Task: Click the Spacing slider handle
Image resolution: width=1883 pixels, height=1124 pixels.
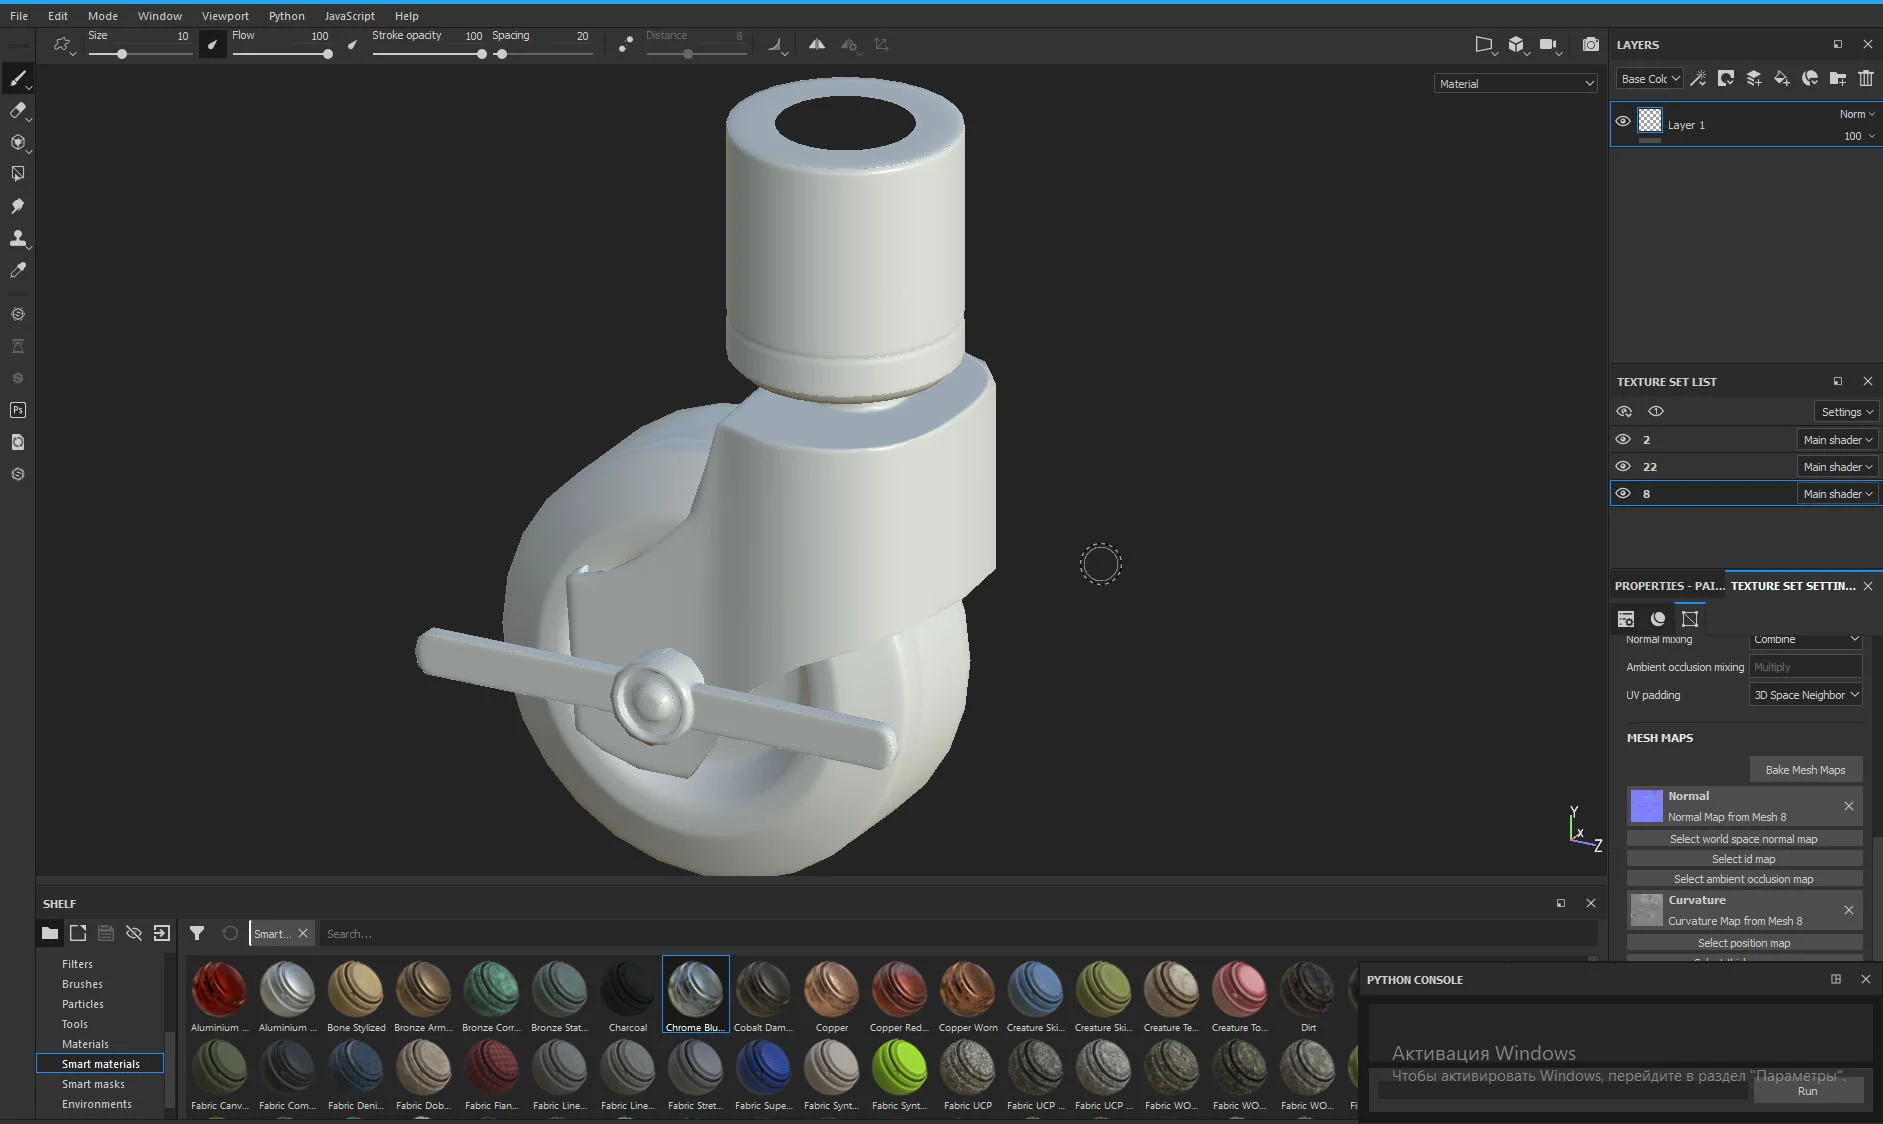Action: pos(502,54)
